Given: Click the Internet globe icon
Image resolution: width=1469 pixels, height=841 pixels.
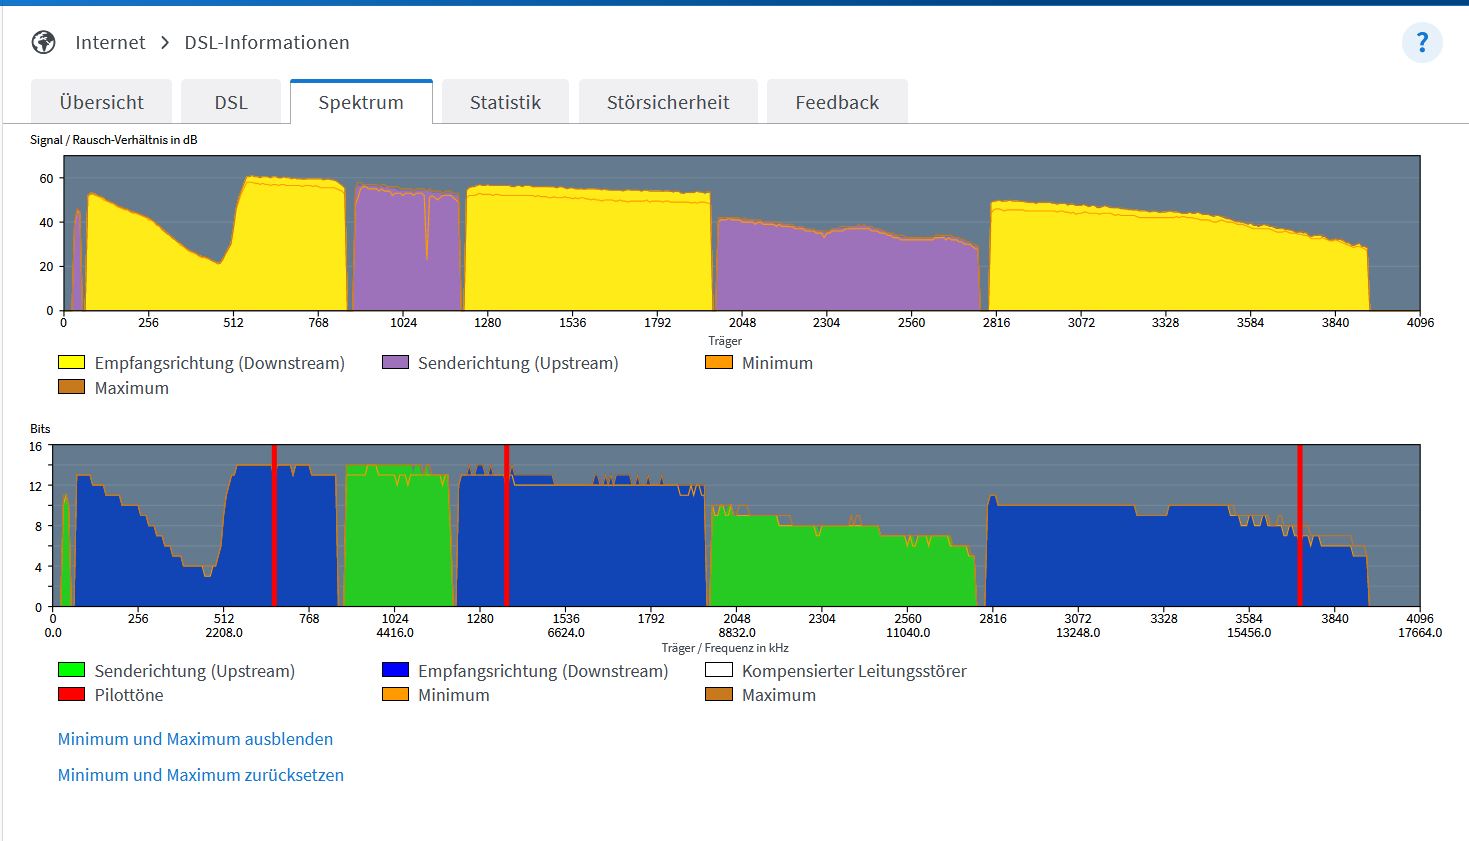Looking at the screenshot, I should (x=43, y=42).
